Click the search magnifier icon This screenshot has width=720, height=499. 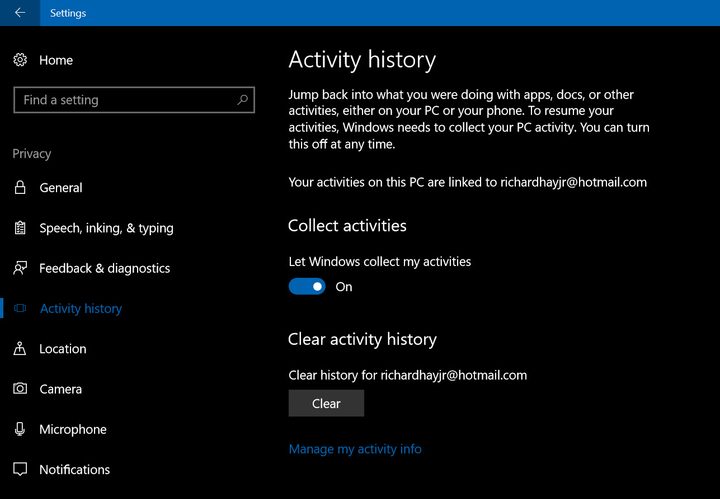click(x=242, y=100)
